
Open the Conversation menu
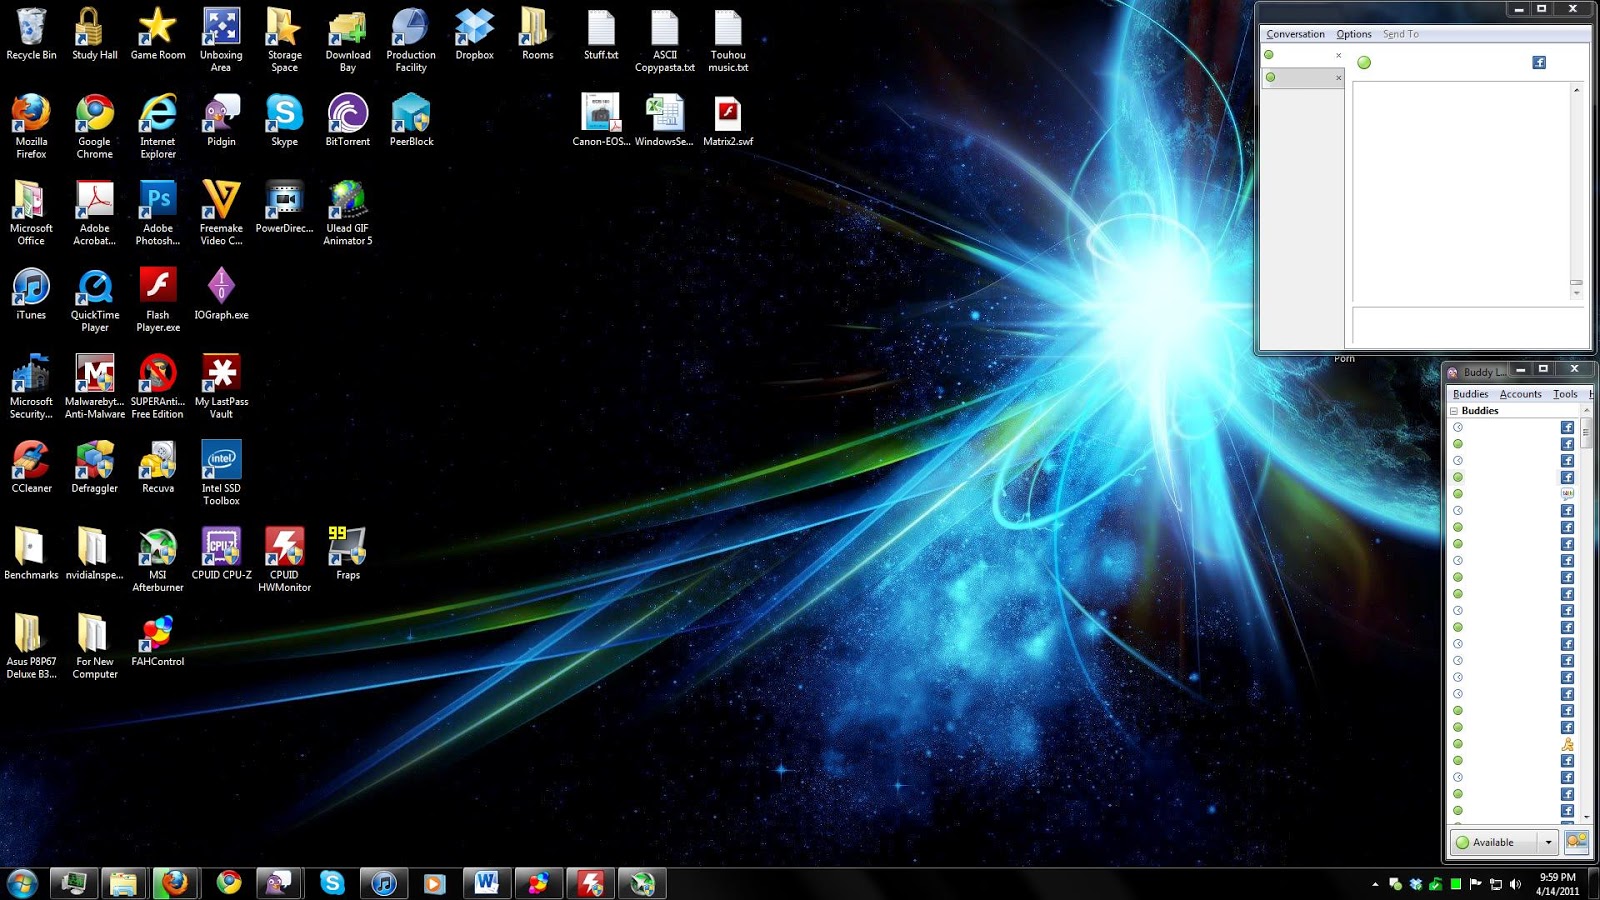click(1295, 34)
